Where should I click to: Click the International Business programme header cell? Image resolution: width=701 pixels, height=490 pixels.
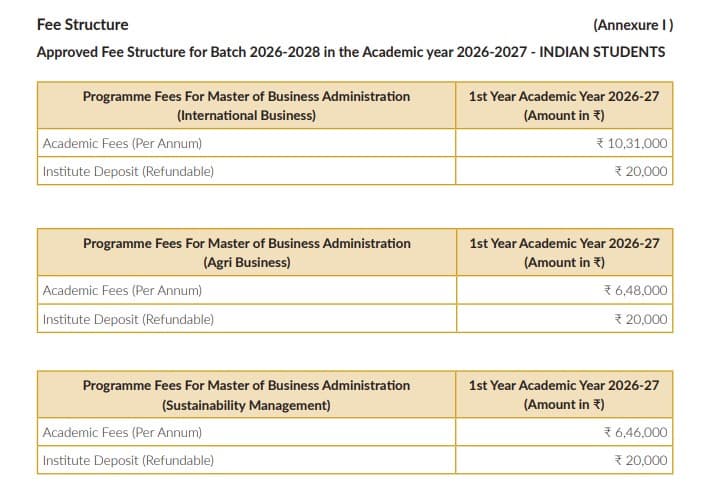tap(246, 105)
